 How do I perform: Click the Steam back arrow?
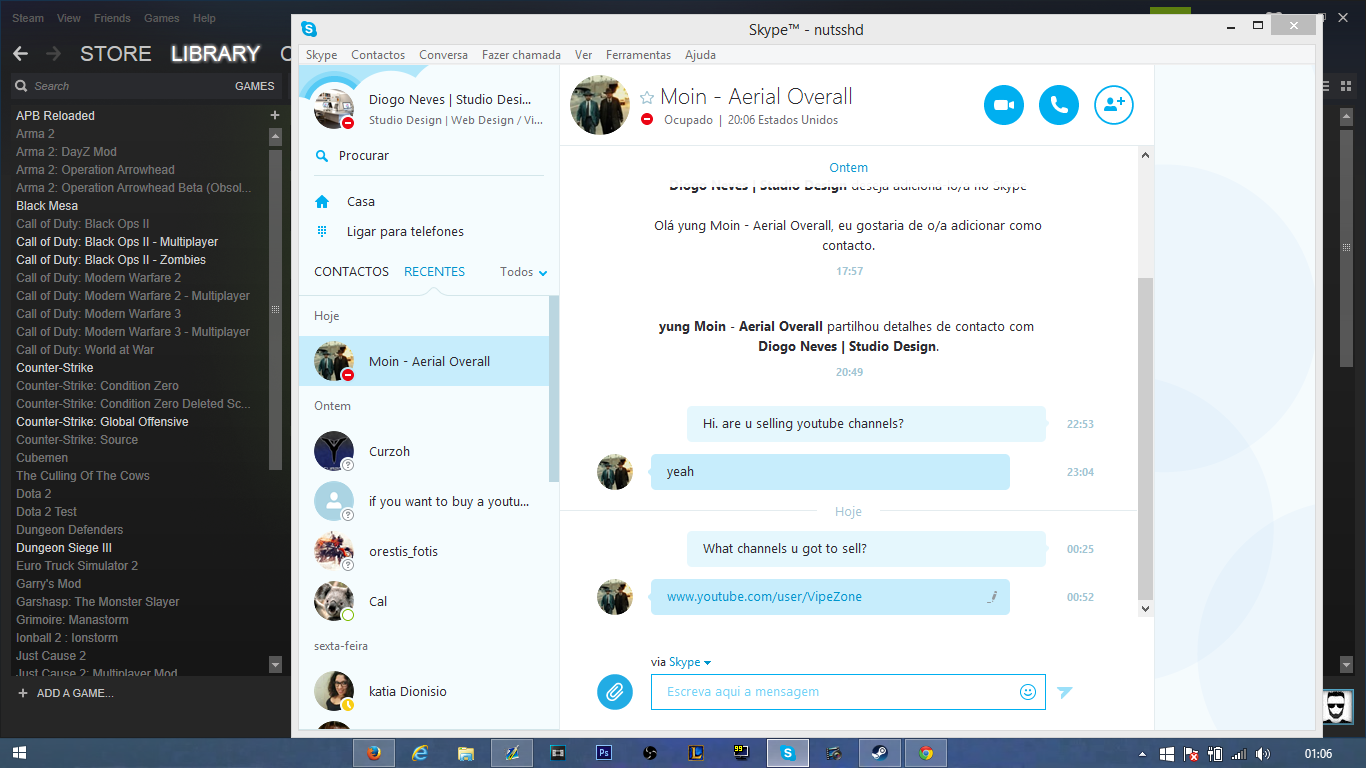pos(20,54)
